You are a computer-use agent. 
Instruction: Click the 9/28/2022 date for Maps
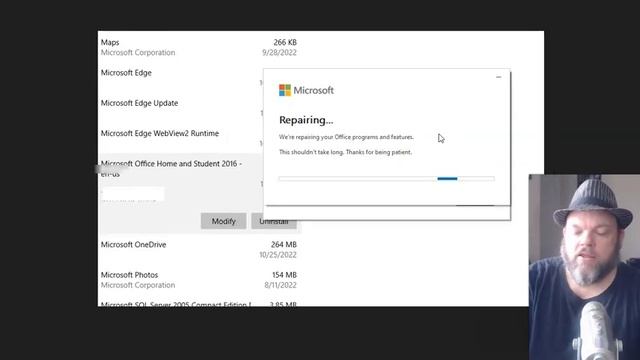click(279, 53)
